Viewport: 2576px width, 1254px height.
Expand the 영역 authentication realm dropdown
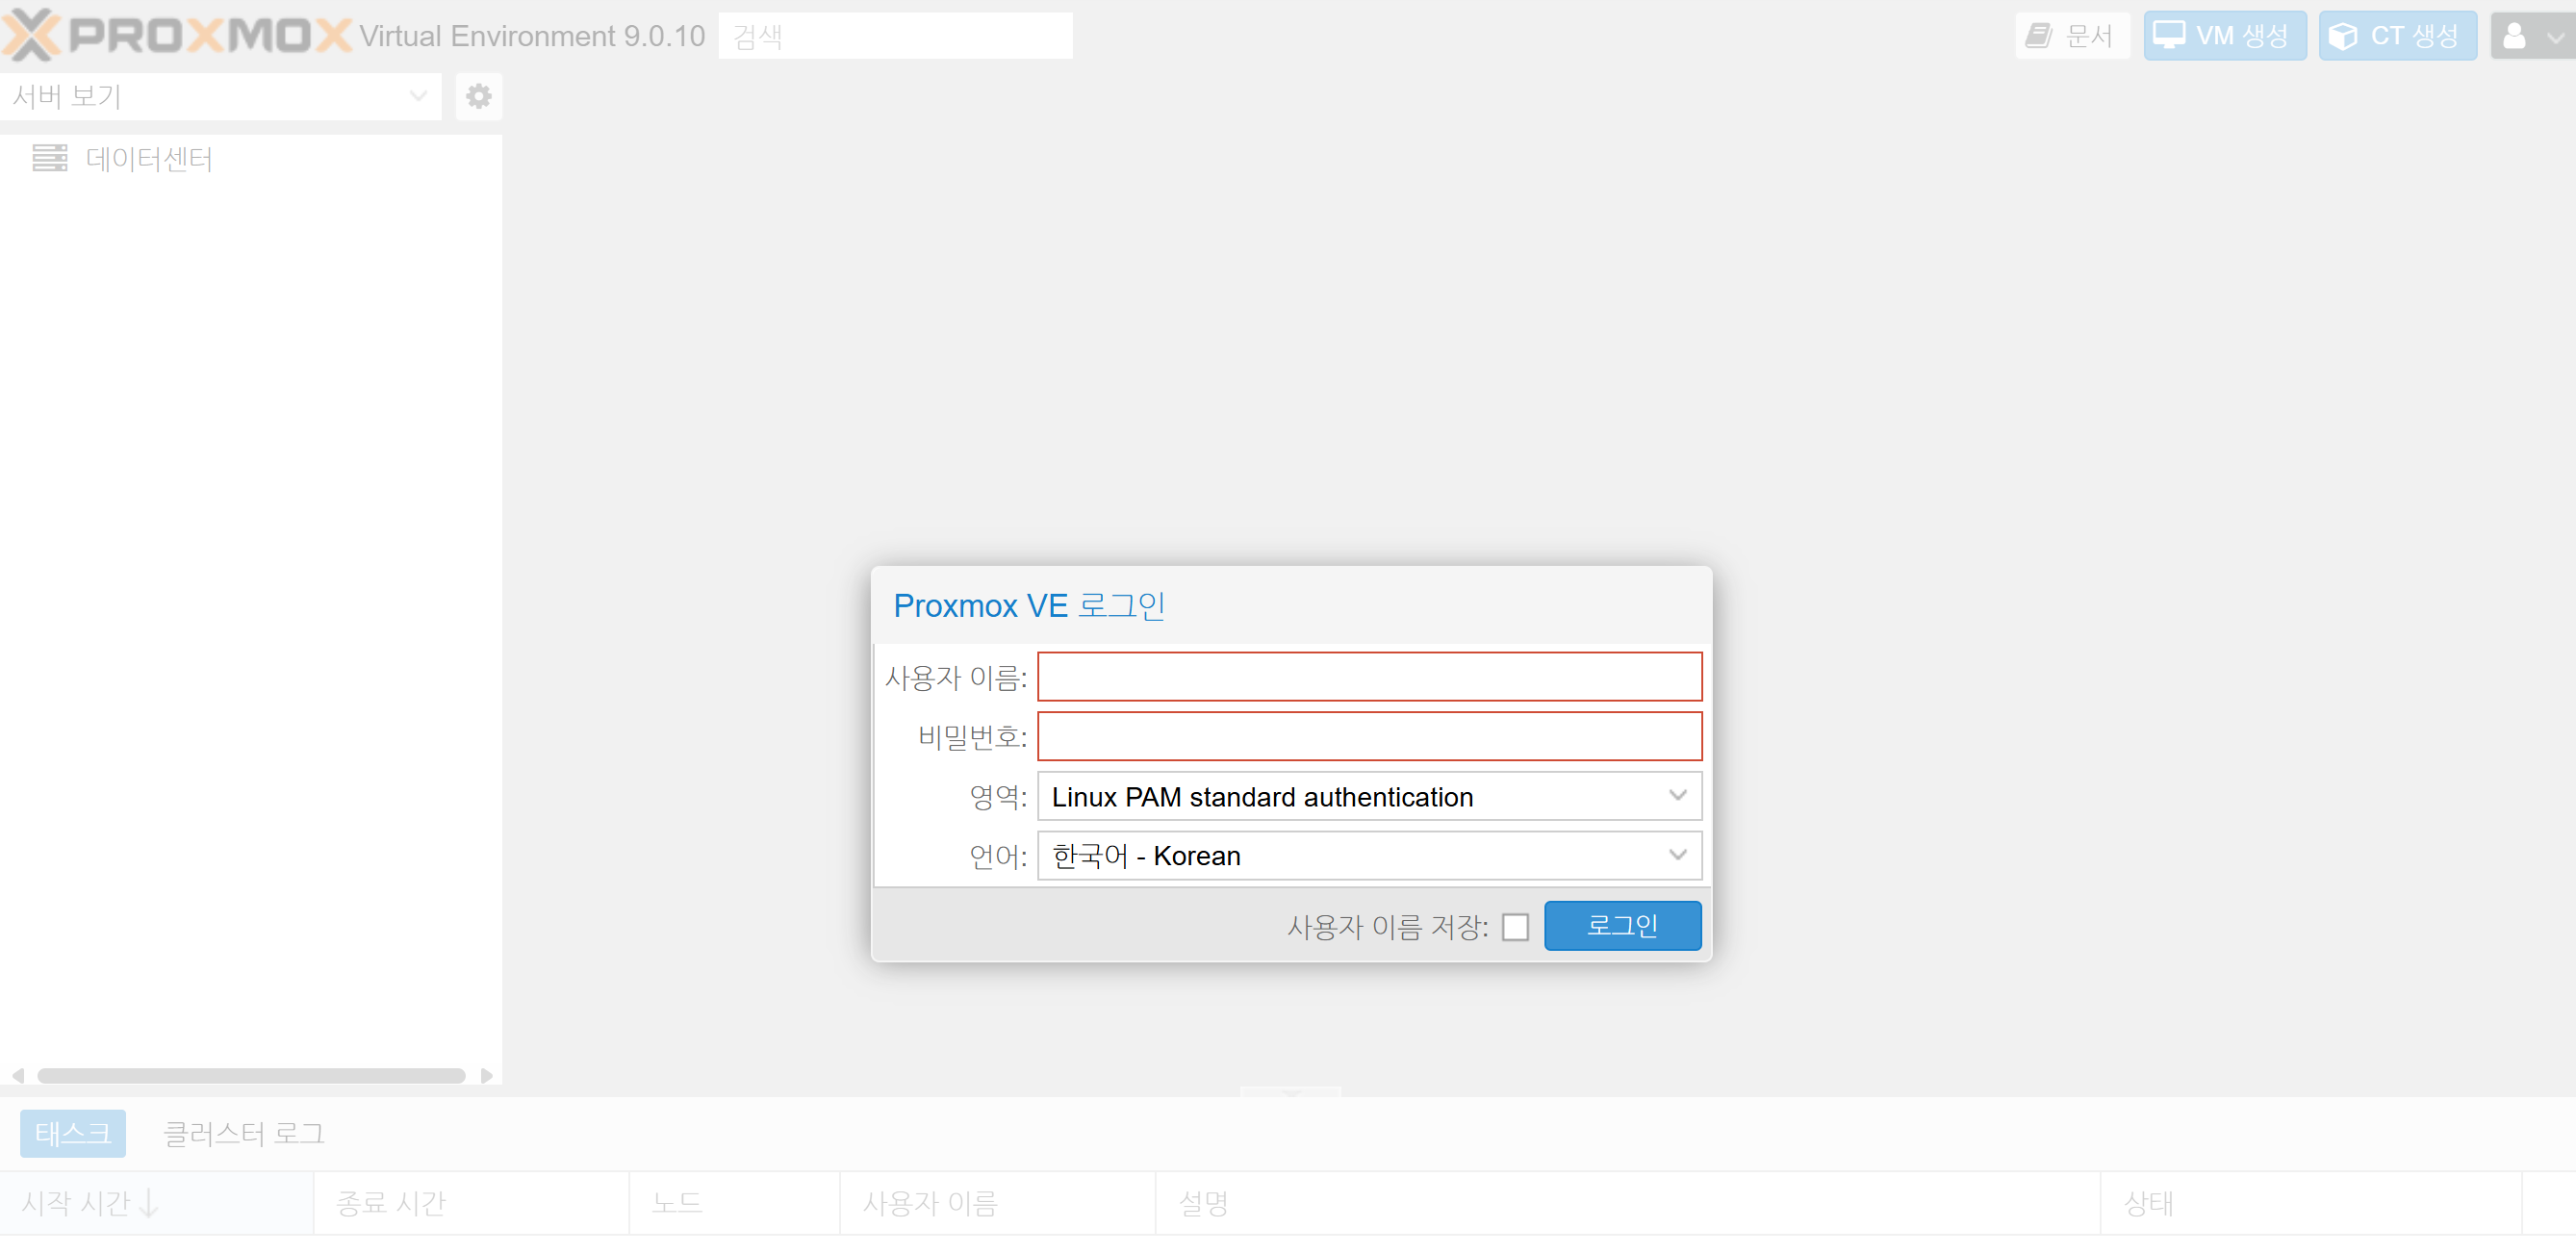(x=1677, y=795)
